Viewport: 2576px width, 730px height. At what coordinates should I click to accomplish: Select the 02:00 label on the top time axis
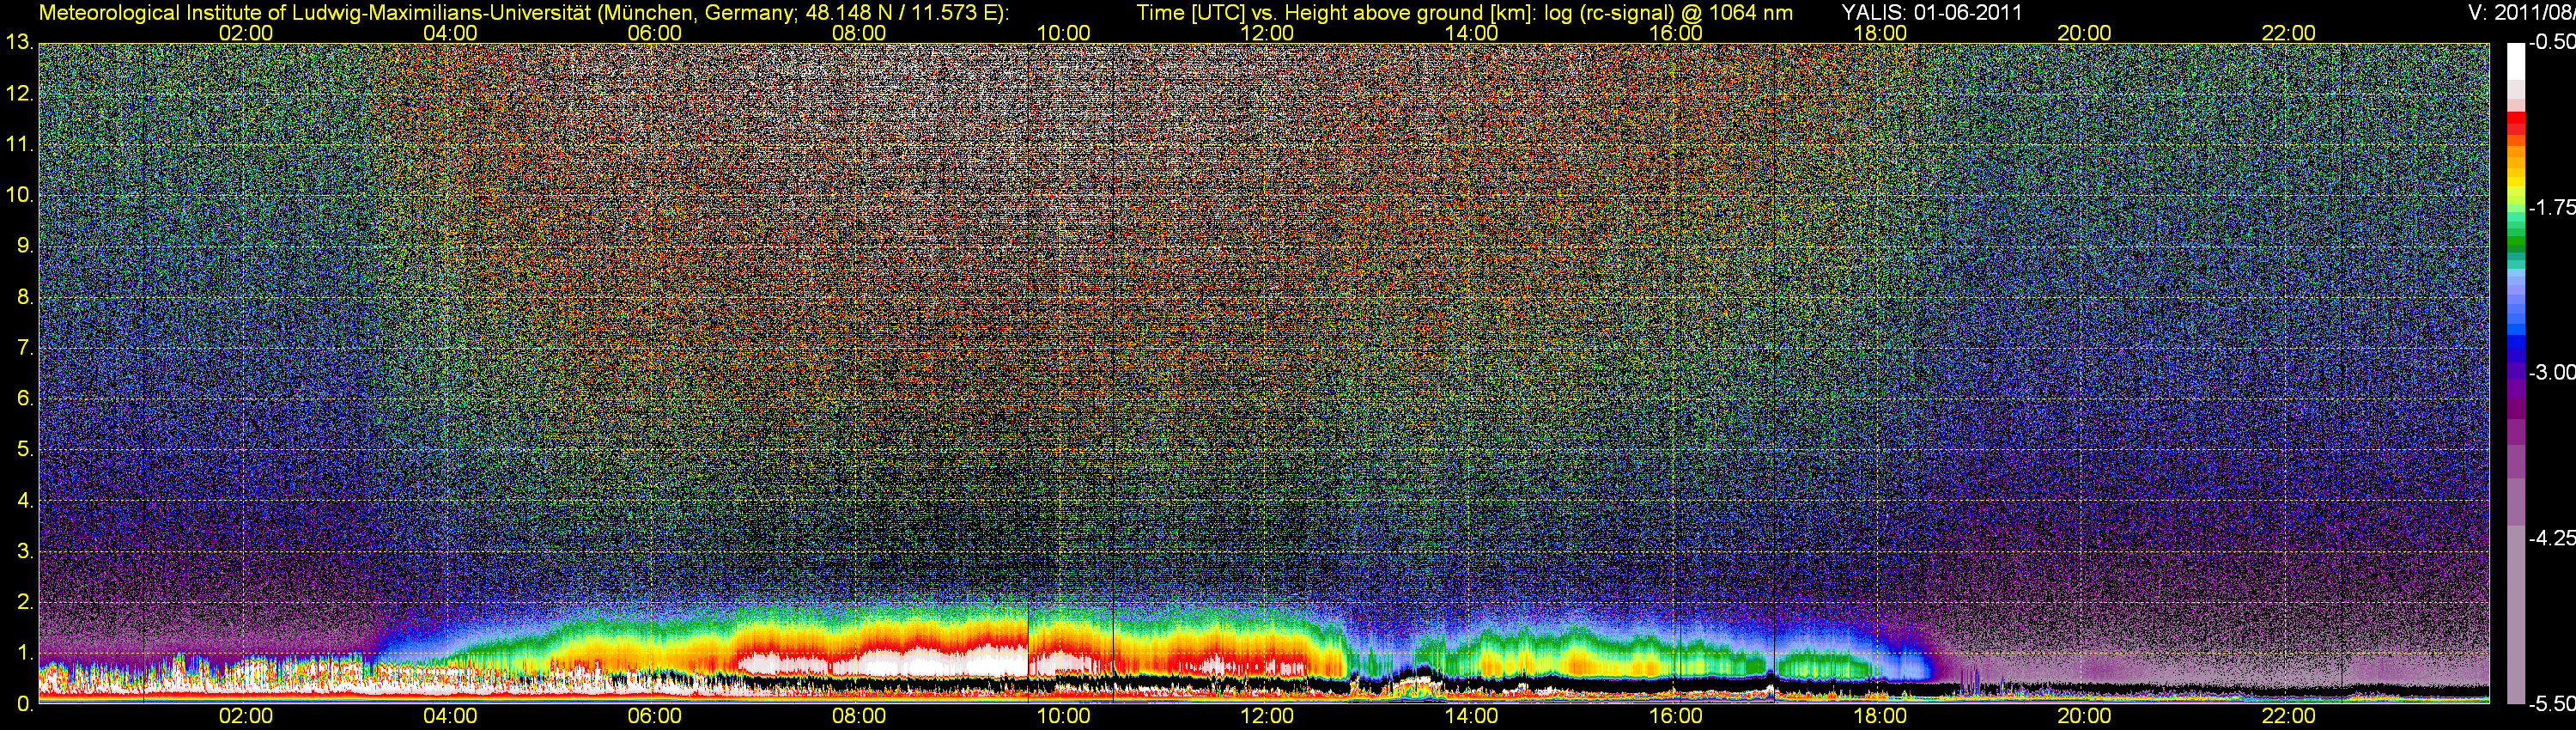(246, 33)
